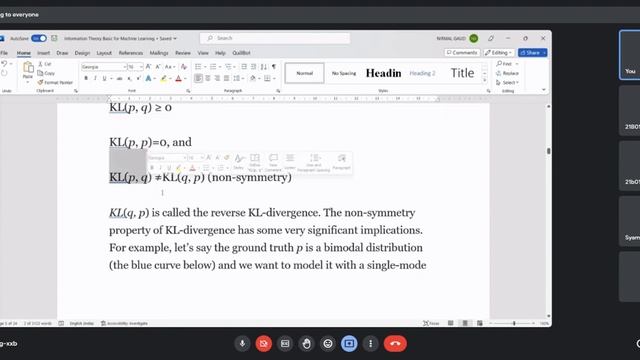This screenshot has width=640, height=360.
Task: Toggle Italic formatting
Action: (95, 78)
